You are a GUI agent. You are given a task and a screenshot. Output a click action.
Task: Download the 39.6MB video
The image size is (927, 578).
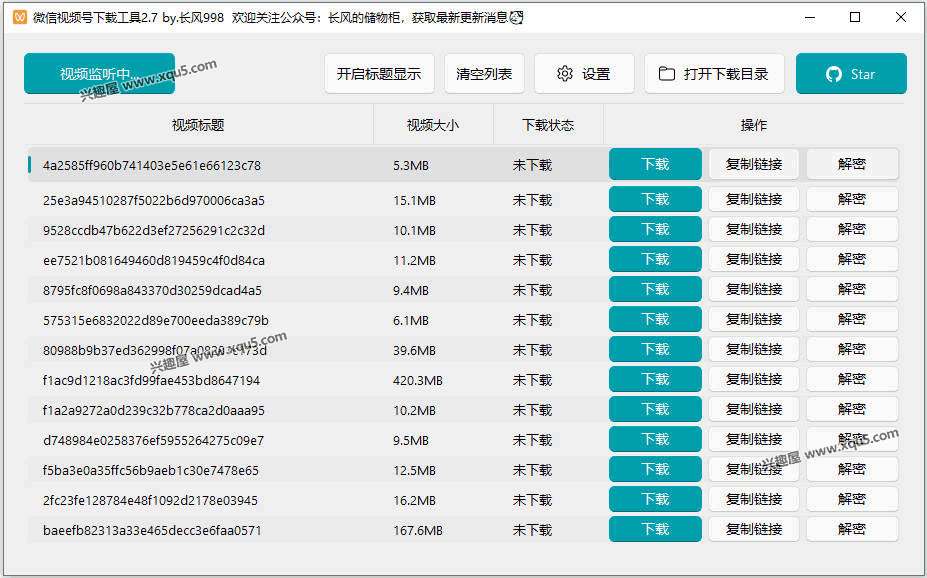pyautogui.click(x=655, y=350)
